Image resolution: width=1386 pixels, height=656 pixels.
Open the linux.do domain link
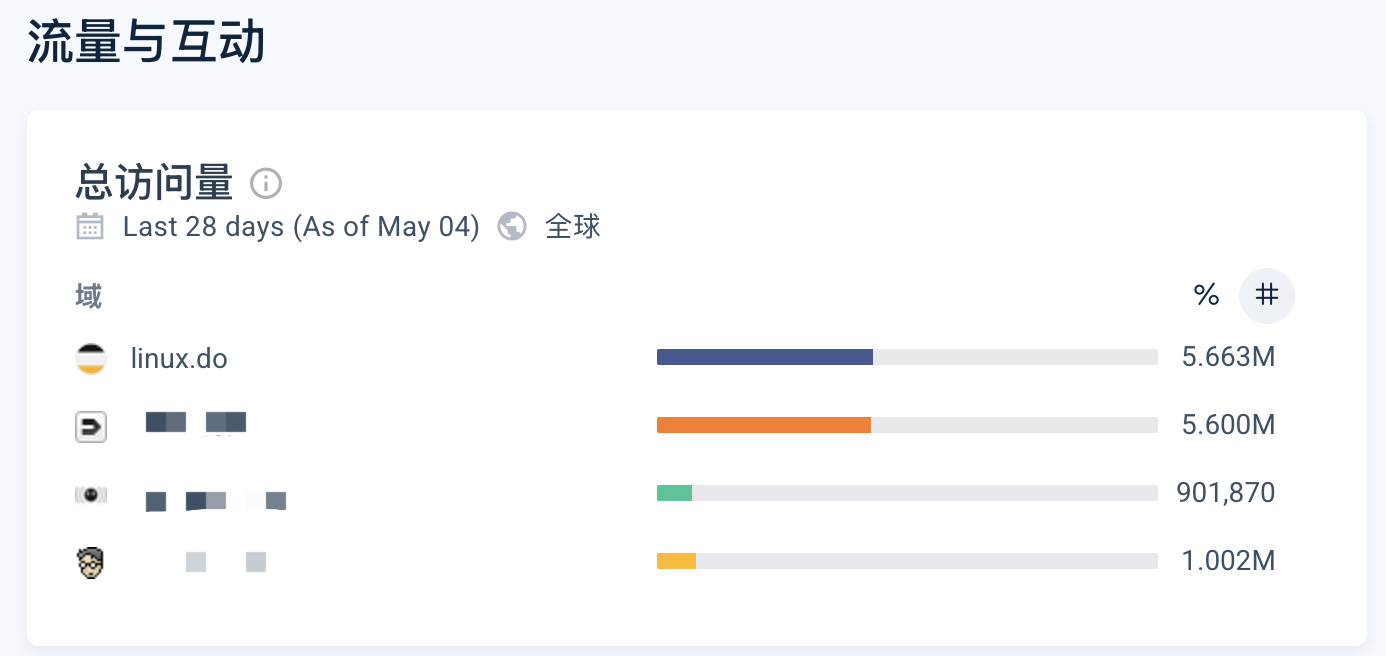179,358
